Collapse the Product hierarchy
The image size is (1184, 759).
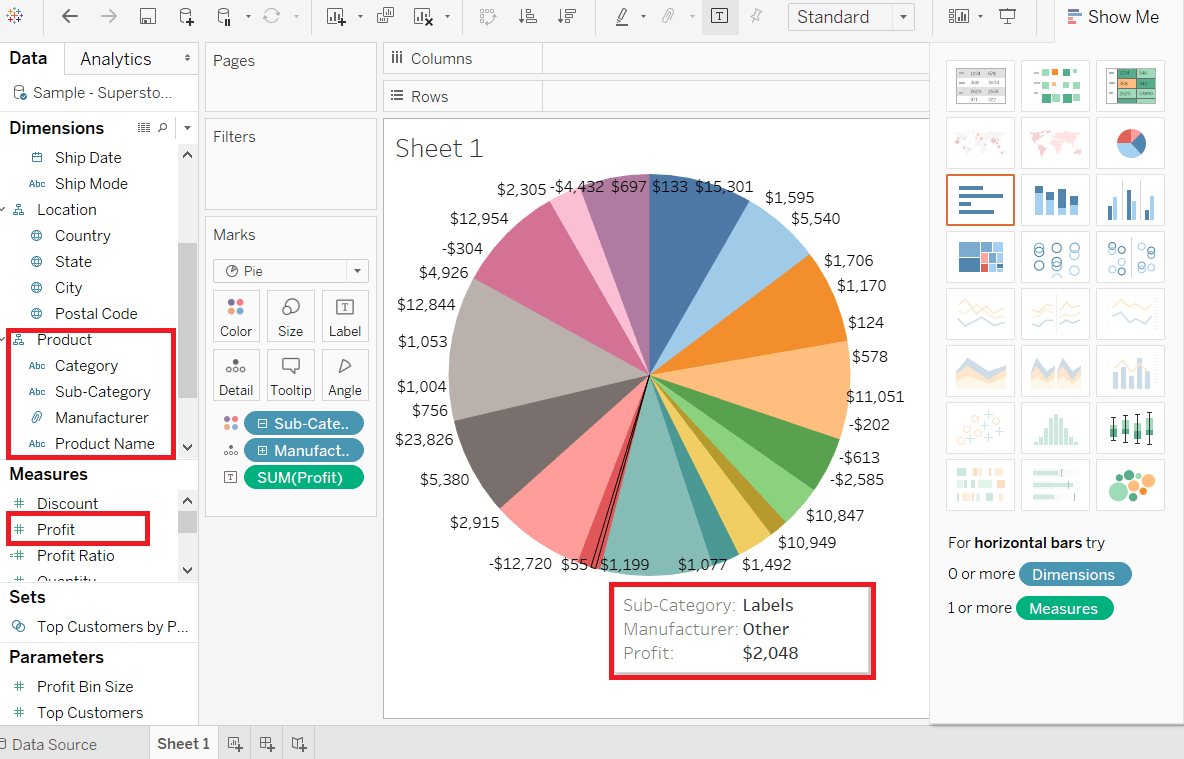3,340
